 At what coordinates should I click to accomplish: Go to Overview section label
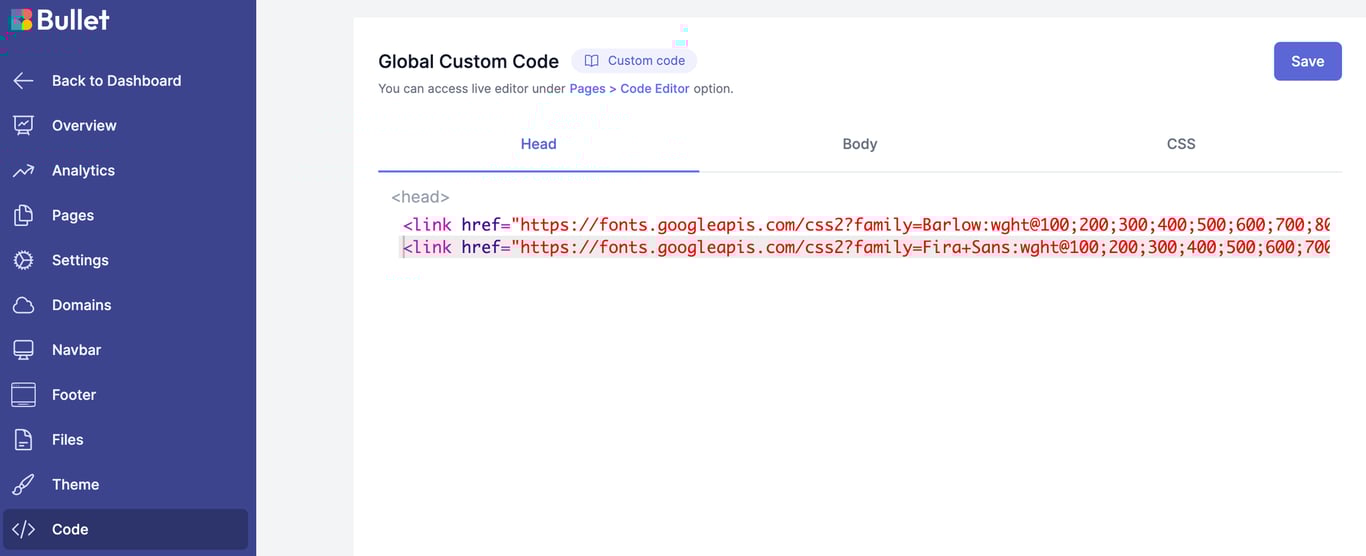click(84, 126)
